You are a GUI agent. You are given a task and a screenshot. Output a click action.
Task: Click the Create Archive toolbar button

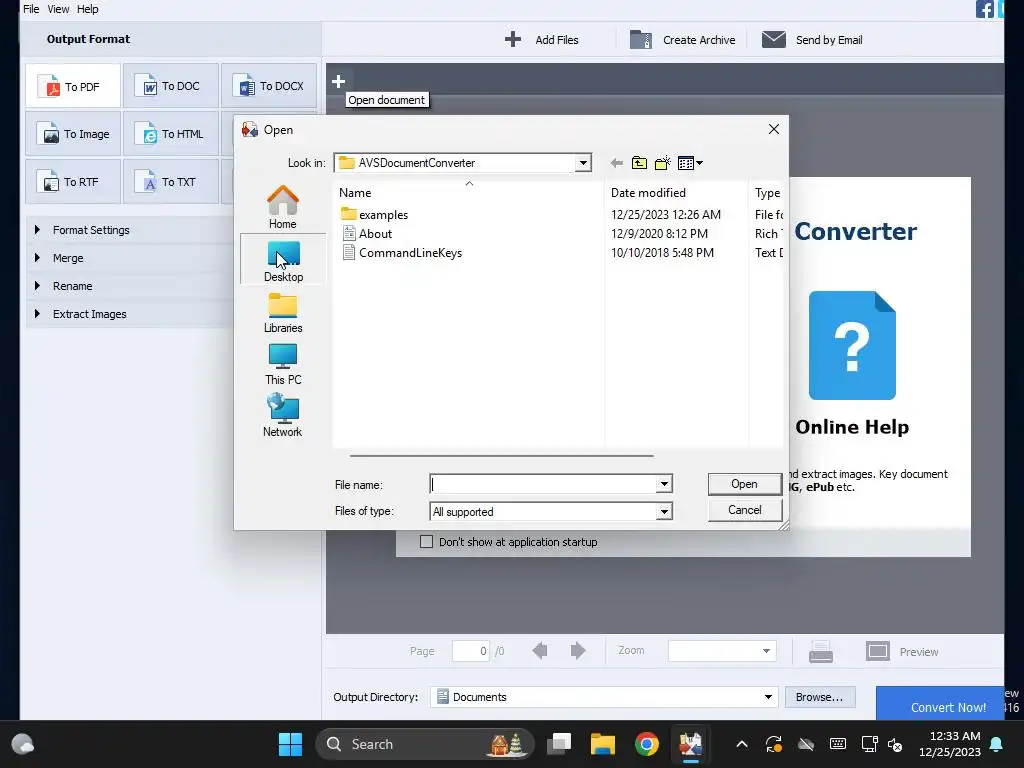tap(682, 40)
